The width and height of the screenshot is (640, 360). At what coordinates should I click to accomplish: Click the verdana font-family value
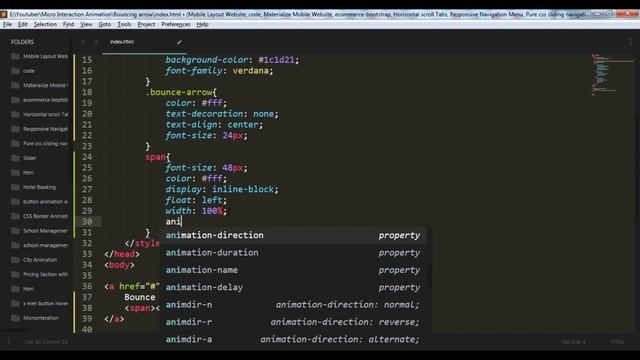(251, 71)
